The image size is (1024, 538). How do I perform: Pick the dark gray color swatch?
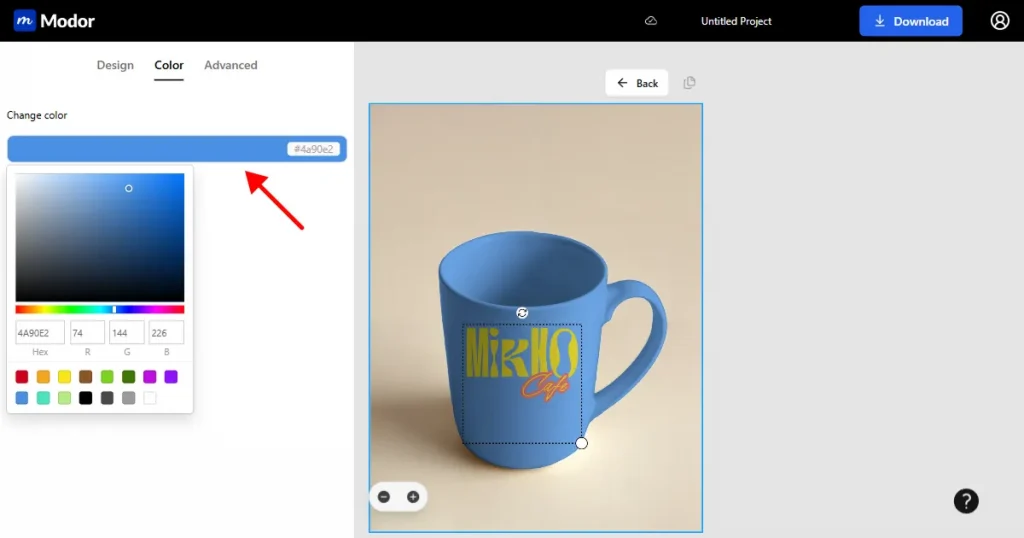click(107, 398)
